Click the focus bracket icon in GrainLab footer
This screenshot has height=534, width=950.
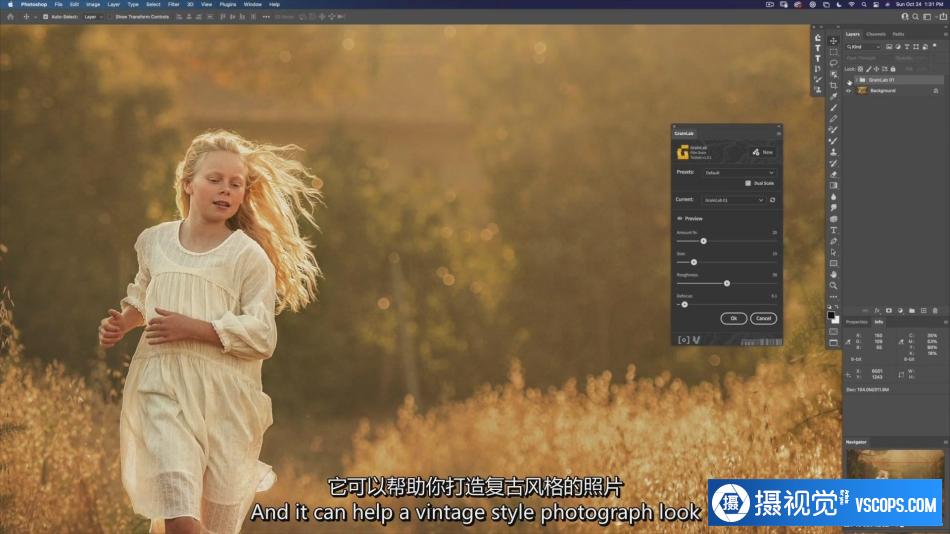pos(683,340)
